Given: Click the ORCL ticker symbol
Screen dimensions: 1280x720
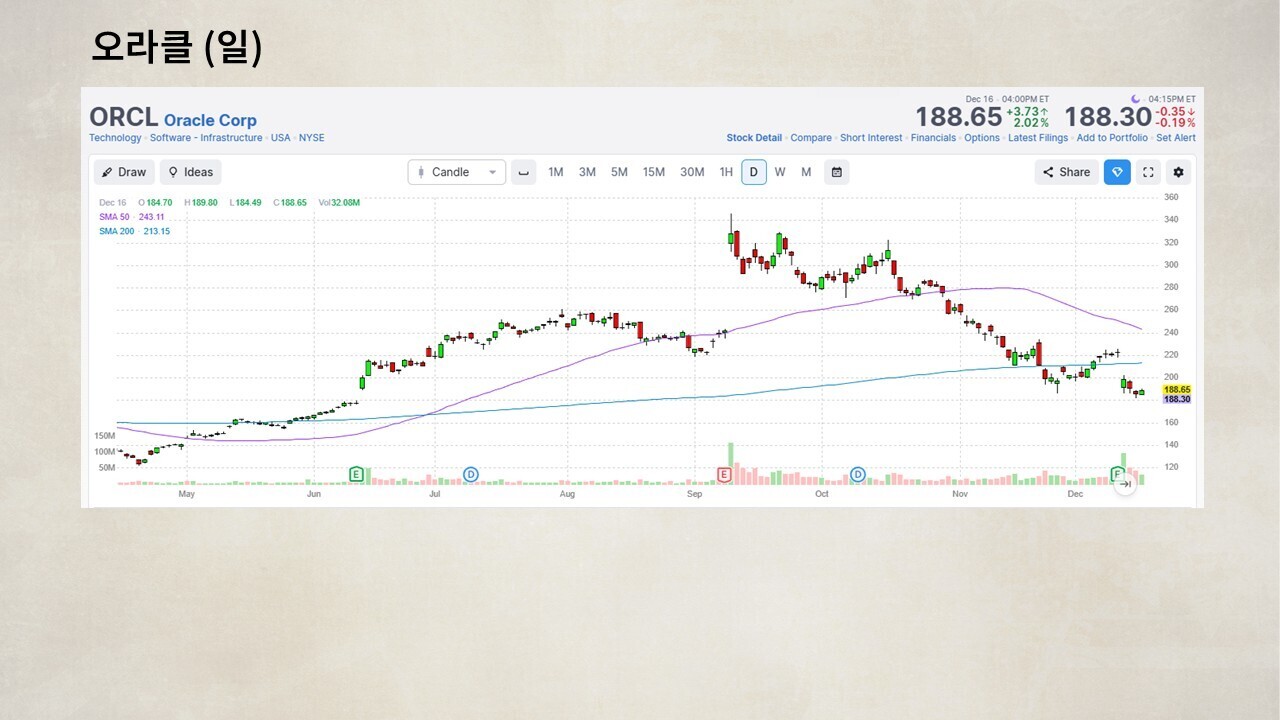Looking at the screenshot, I should tap(123, 118).
